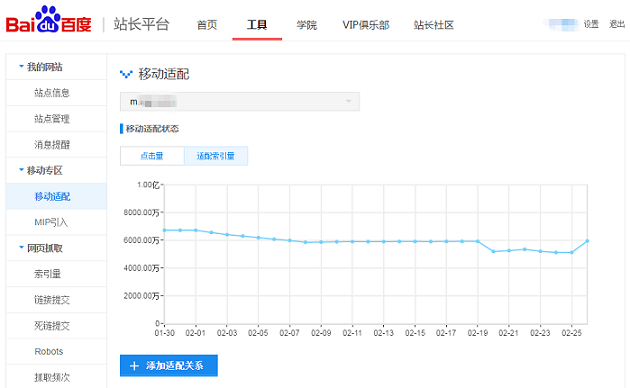
Task: Switch to the 适配索引量 chart tab
Action: (x=216, y=156)
